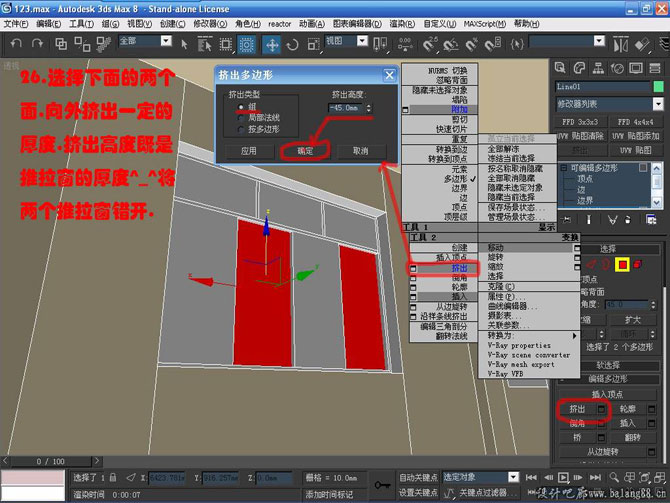Click the magnifier Zoom viewport icon
The image size is (670, 503).
(x=614, y=477)
